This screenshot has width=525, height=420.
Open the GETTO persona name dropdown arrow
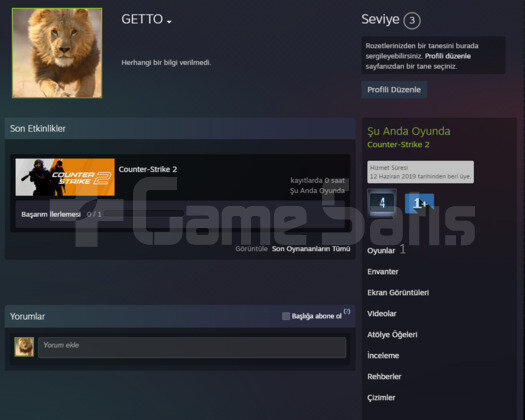coord(169,22)
